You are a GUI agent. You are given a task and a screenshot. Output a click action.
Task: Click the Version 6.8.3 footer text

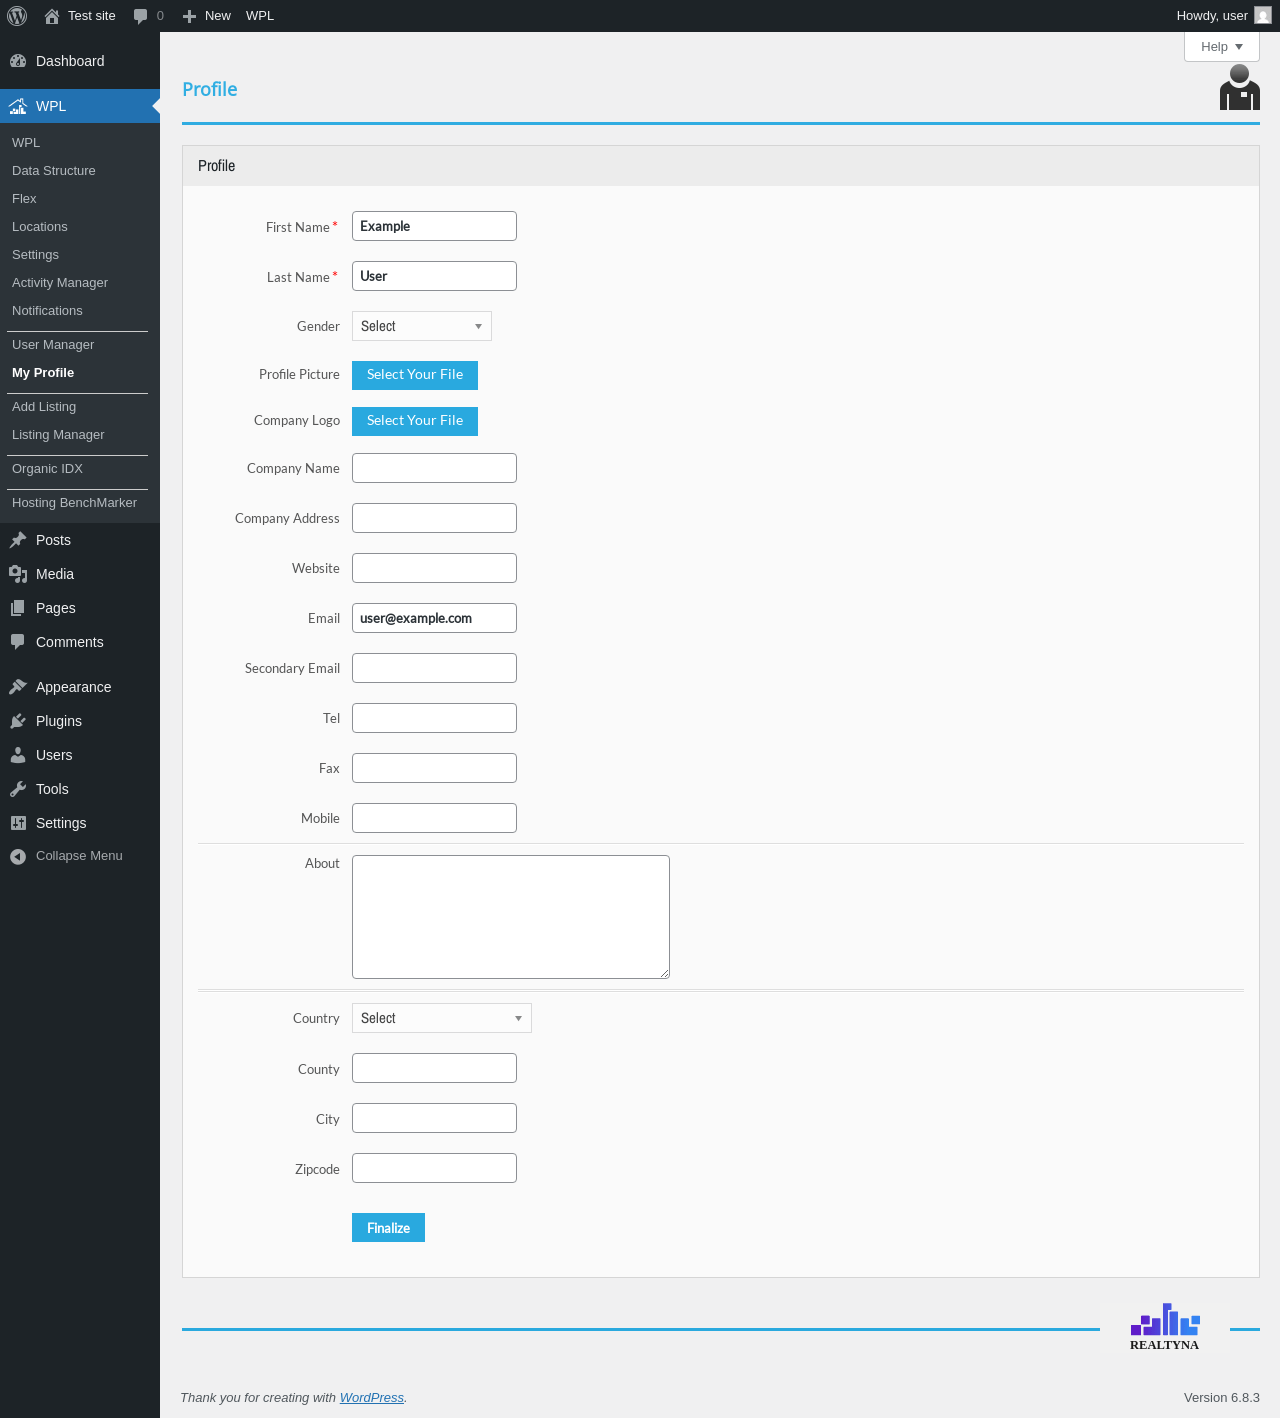(1221, 1398)
